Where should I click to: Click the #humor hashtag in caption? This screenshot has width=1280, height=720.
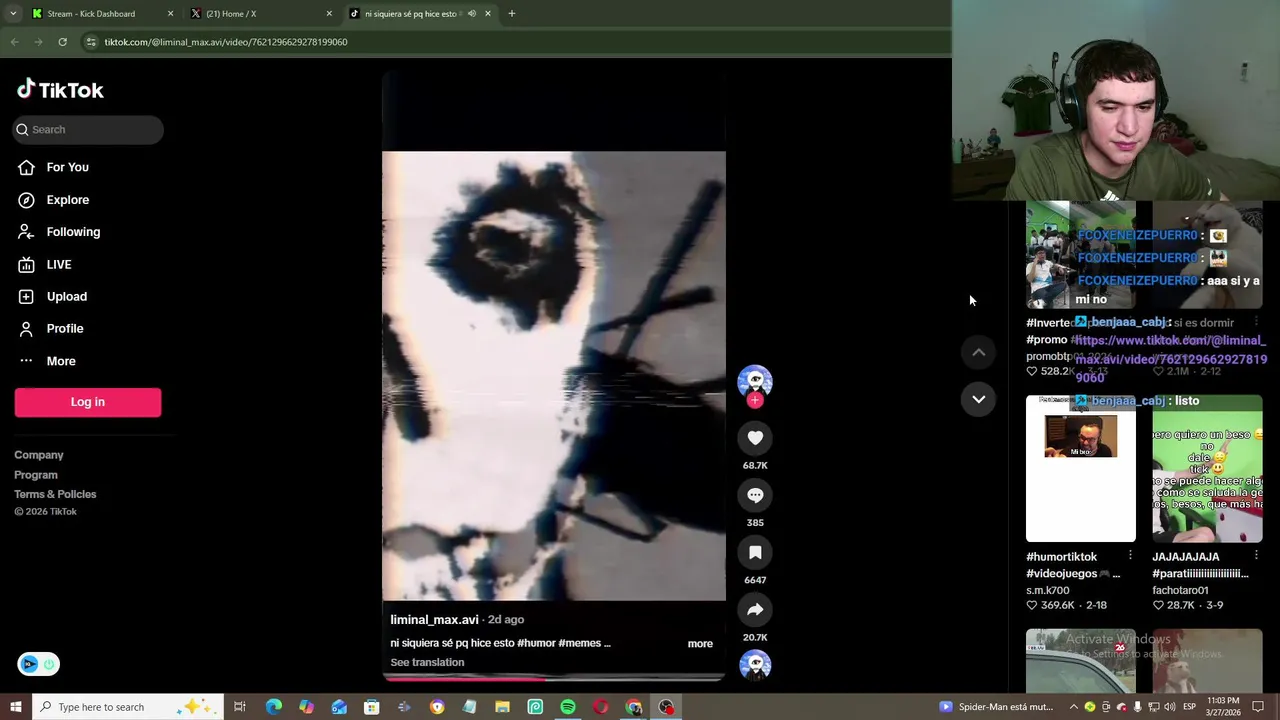[537, 643]
